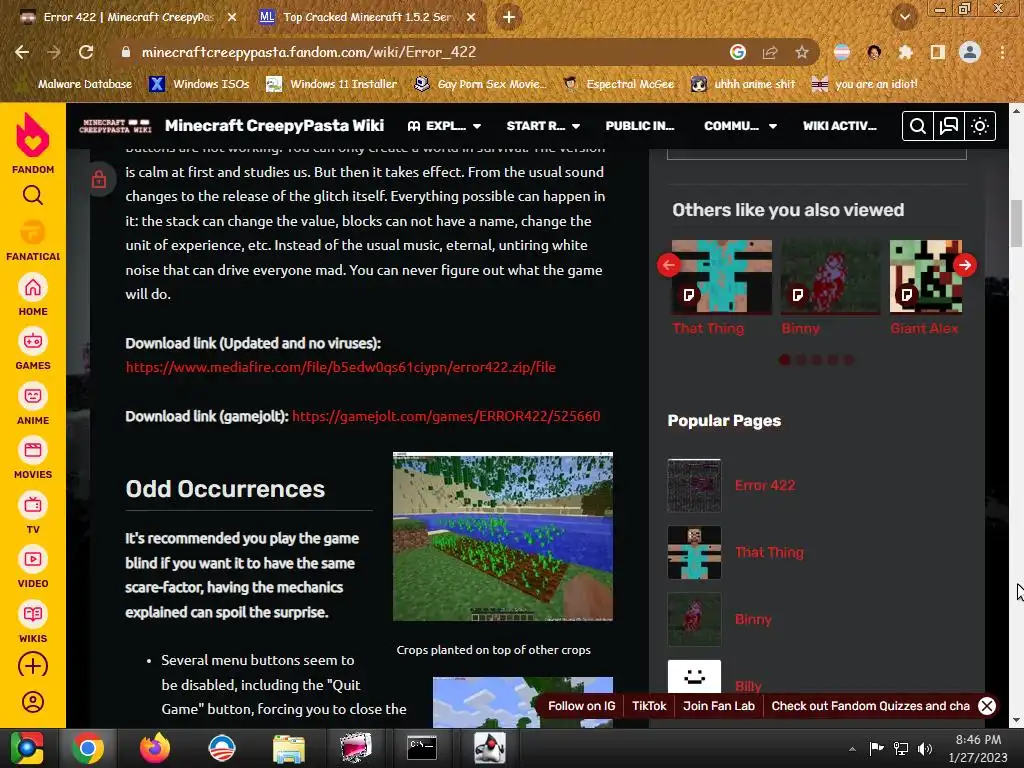Image resolution: width=1024 pixels, height=768 pixels.
Task: Toggle light/dark theme sun icon
Action: (980, 126)
